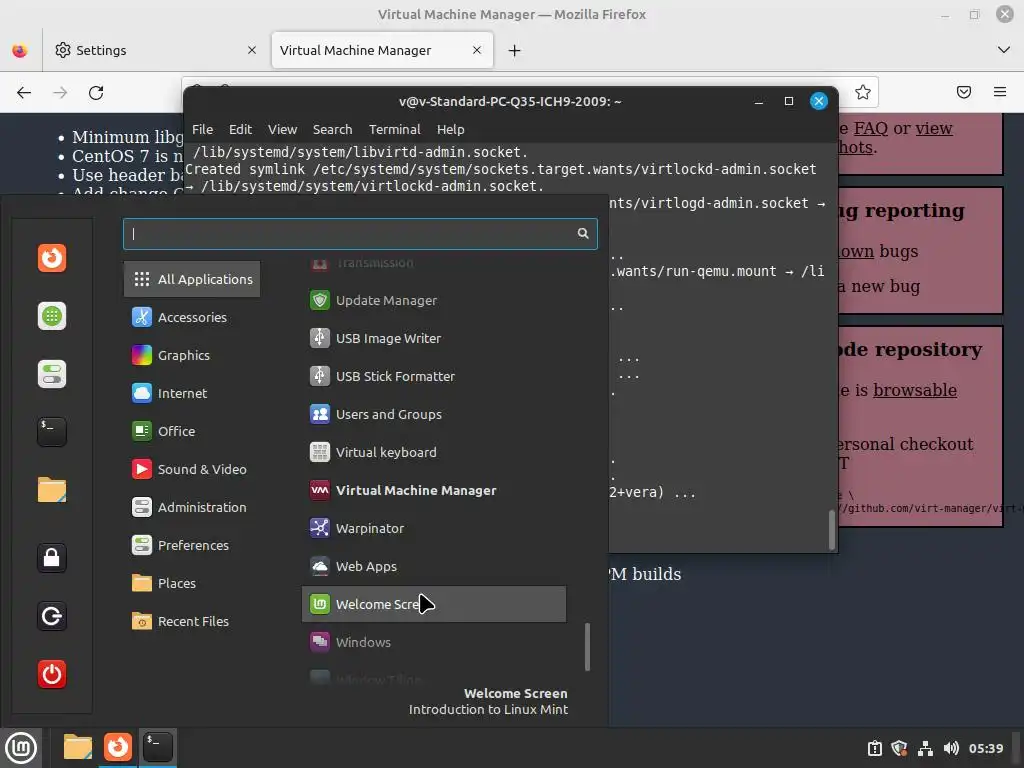Select Graphics category
This screenshot has width=1024, height=768.
(x=192, y=355)
